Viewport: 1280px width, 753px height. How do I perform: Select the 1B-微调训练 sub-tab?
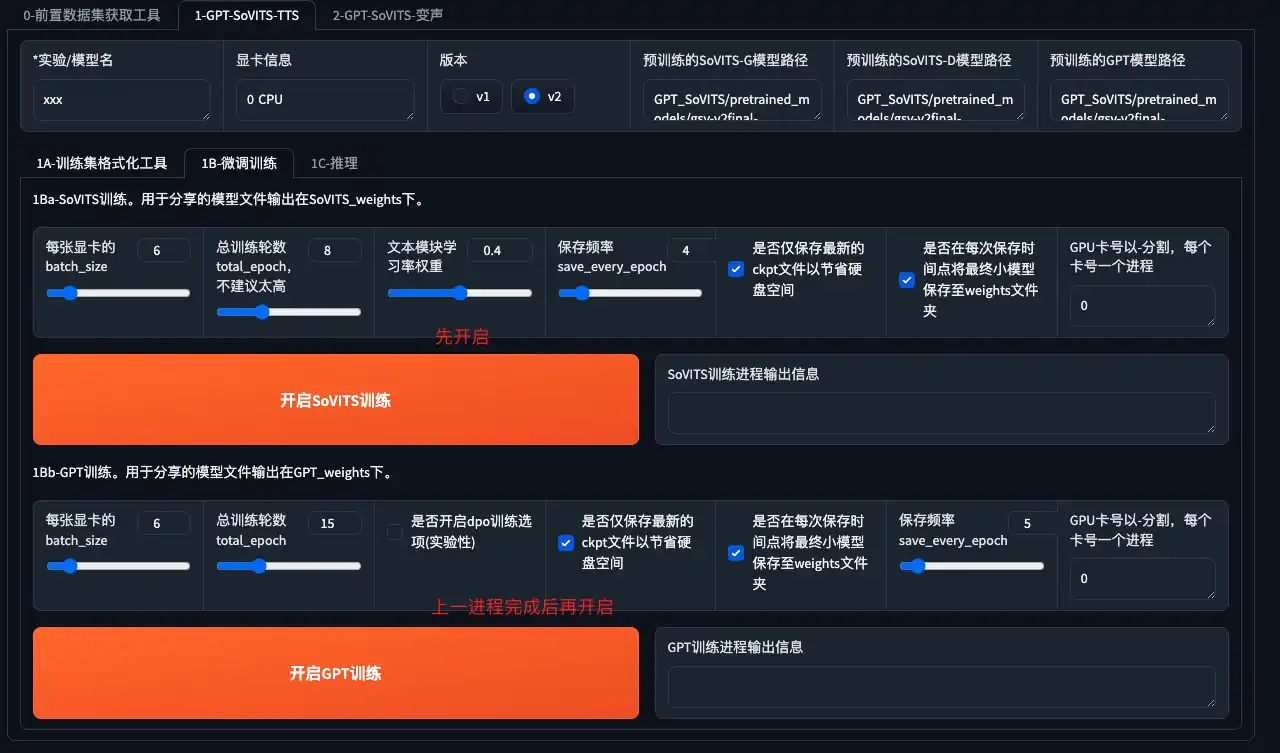pyautogui.click(x=239, y=162)
